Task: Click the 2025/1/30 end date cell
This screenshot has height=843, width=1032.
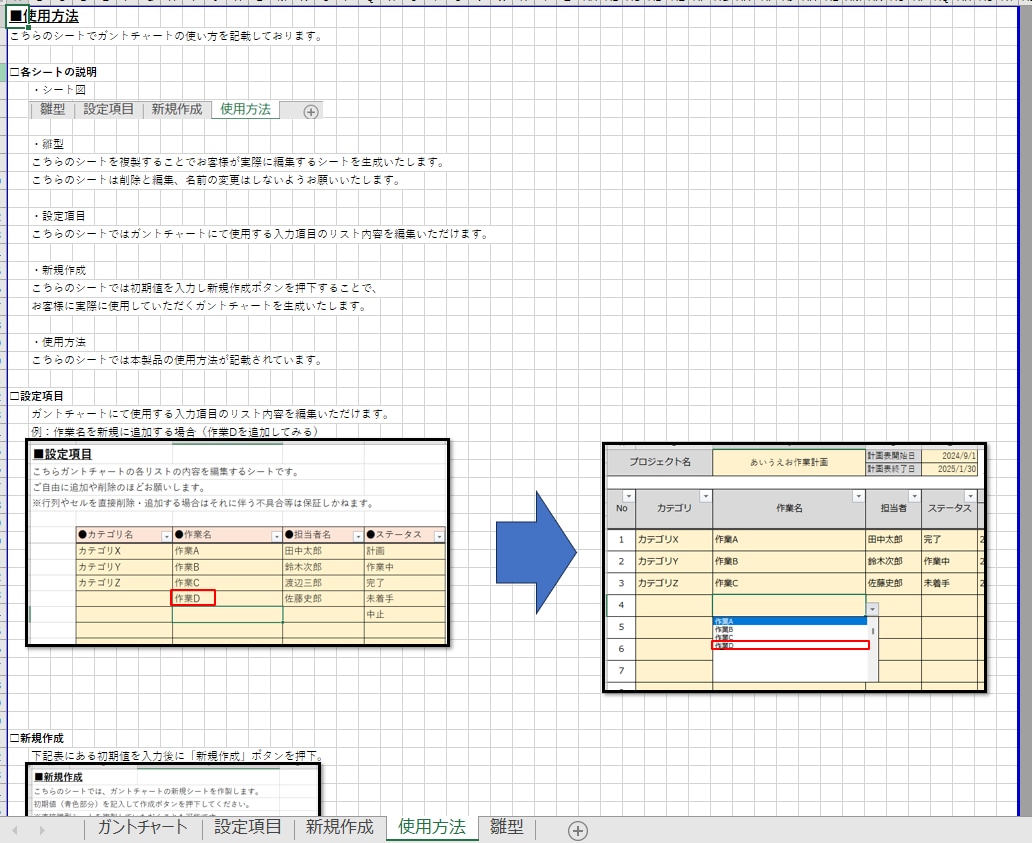Action: [x=950, y=469]
